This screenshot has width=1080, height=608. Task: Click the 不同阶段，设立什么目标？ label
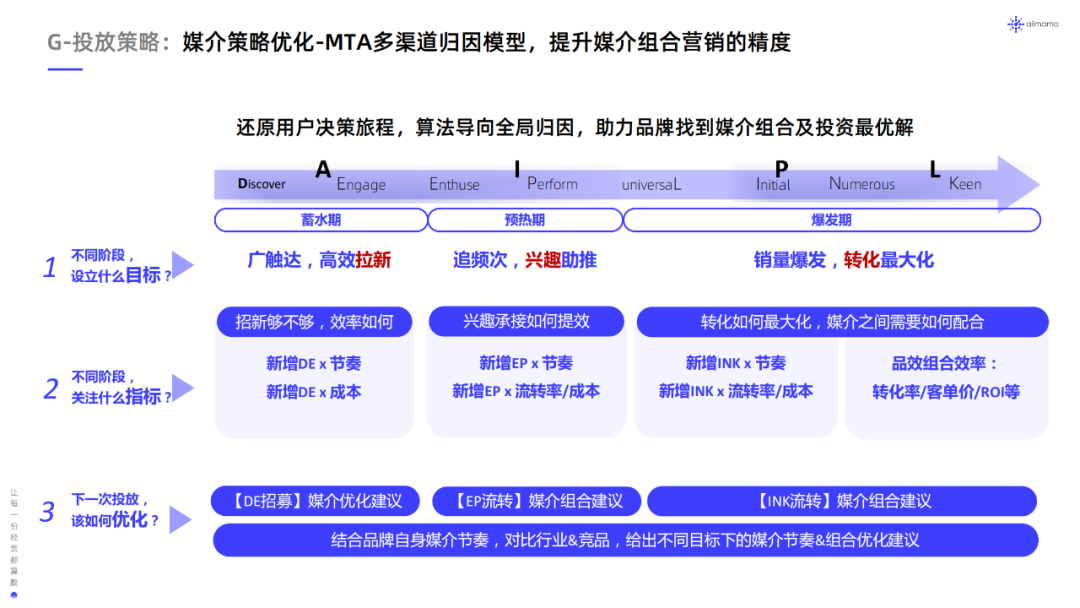[120, 266]
